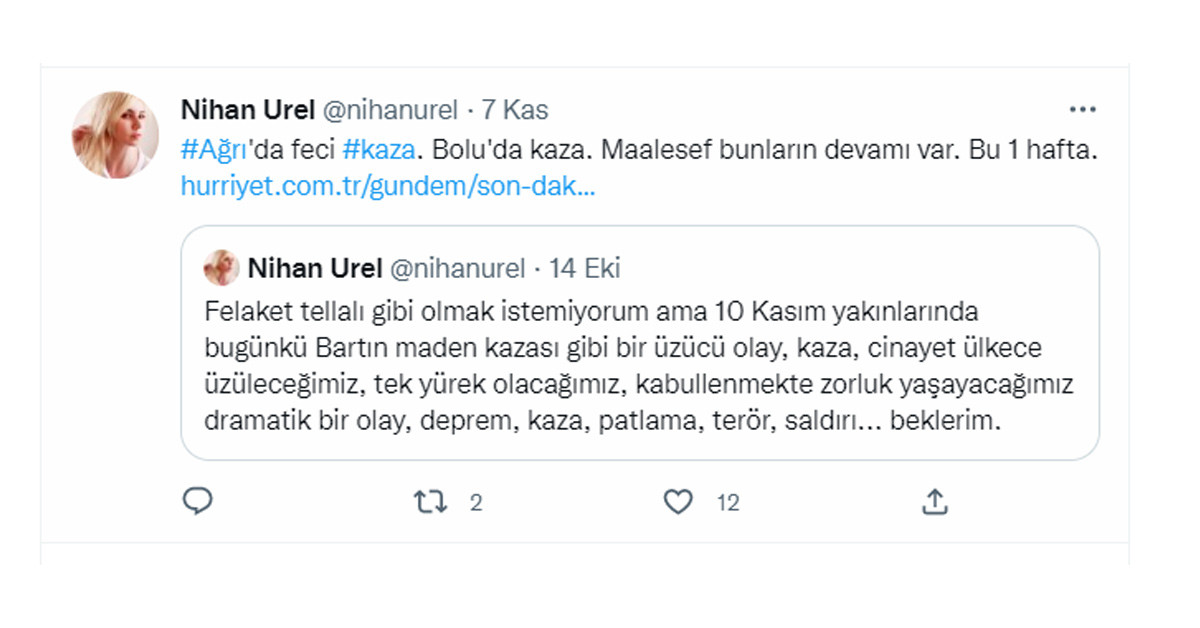Click the retweet arrows icon
Viewport: 1200px width, 628px height.
[x=430, y=502]
